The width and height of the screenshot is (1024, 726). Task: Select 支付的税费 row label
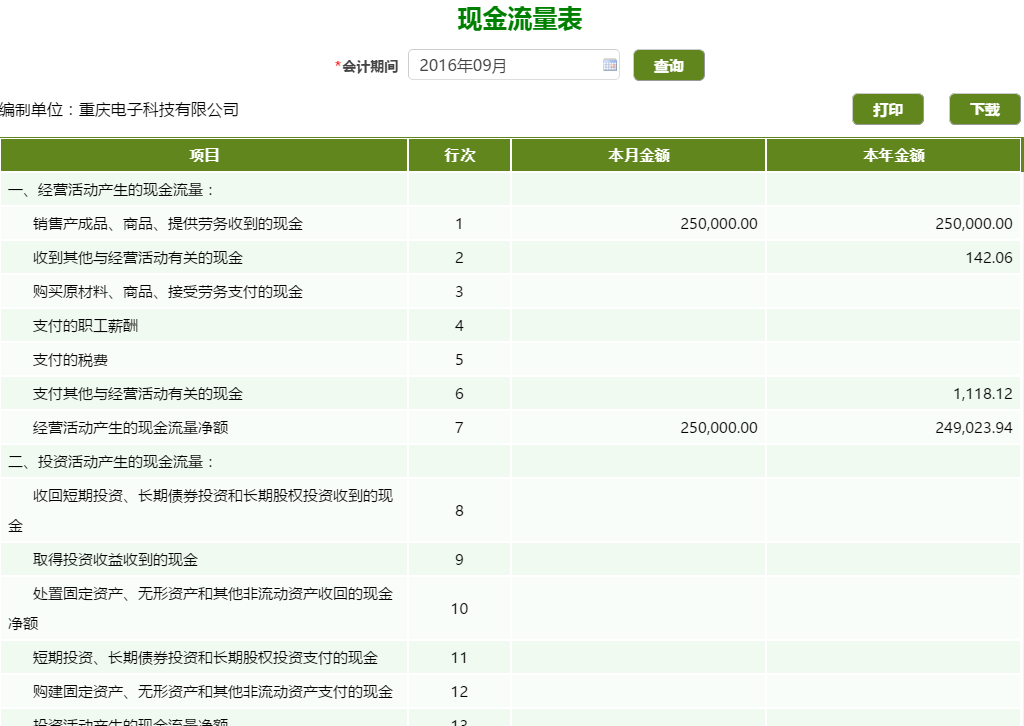tap(71, 360)
